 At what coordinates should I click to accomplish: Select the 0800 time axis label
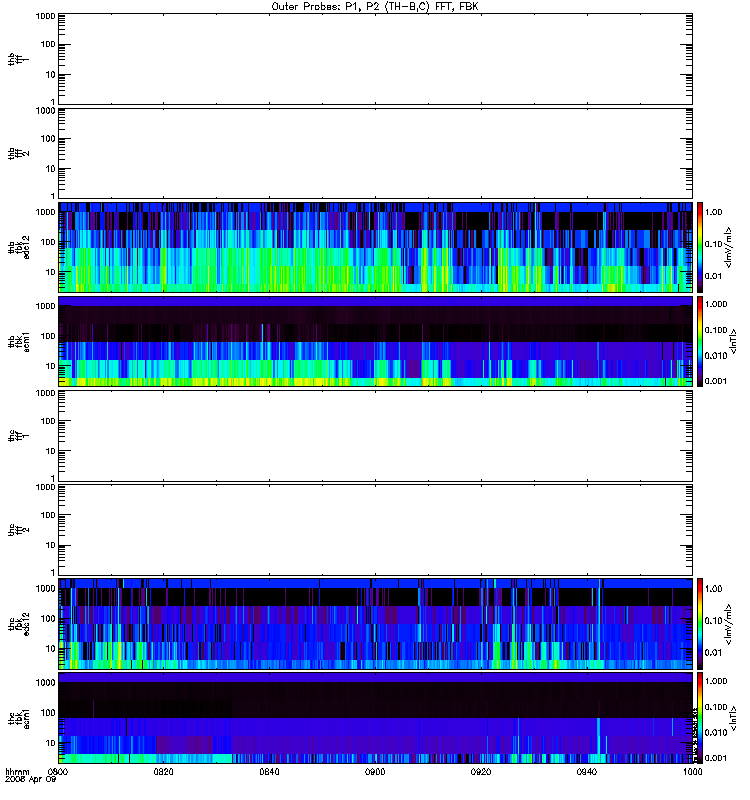(x=57, y=772)
